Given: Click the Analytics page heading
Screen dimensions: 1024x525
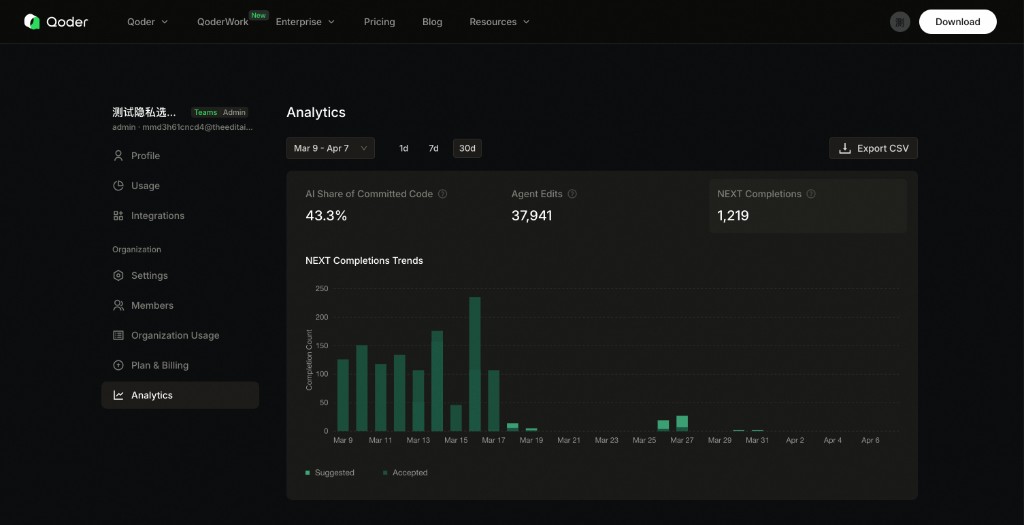Looking at the screenshot, I should click(x=316, y=112).
